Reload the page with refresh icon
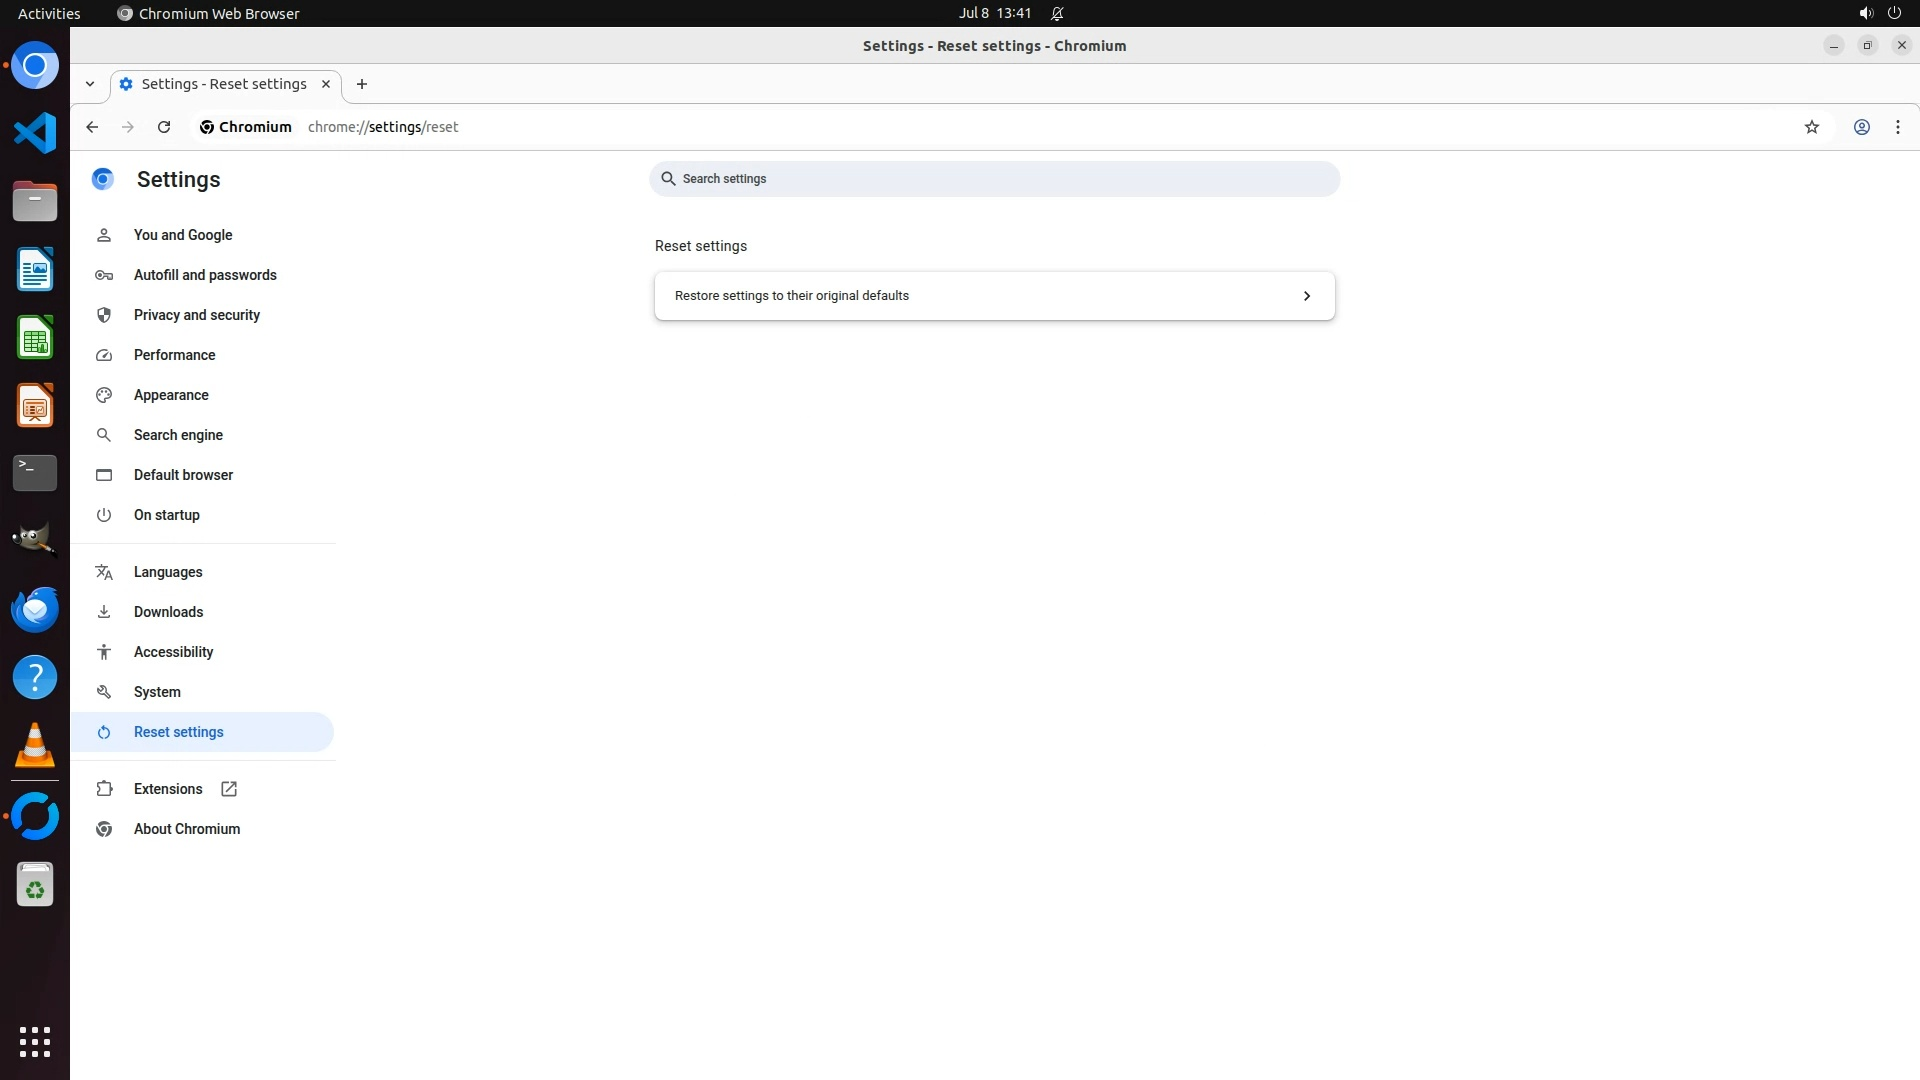Image resolution: width=1920 pixels, height=1080 pixels. click(164, 127)
